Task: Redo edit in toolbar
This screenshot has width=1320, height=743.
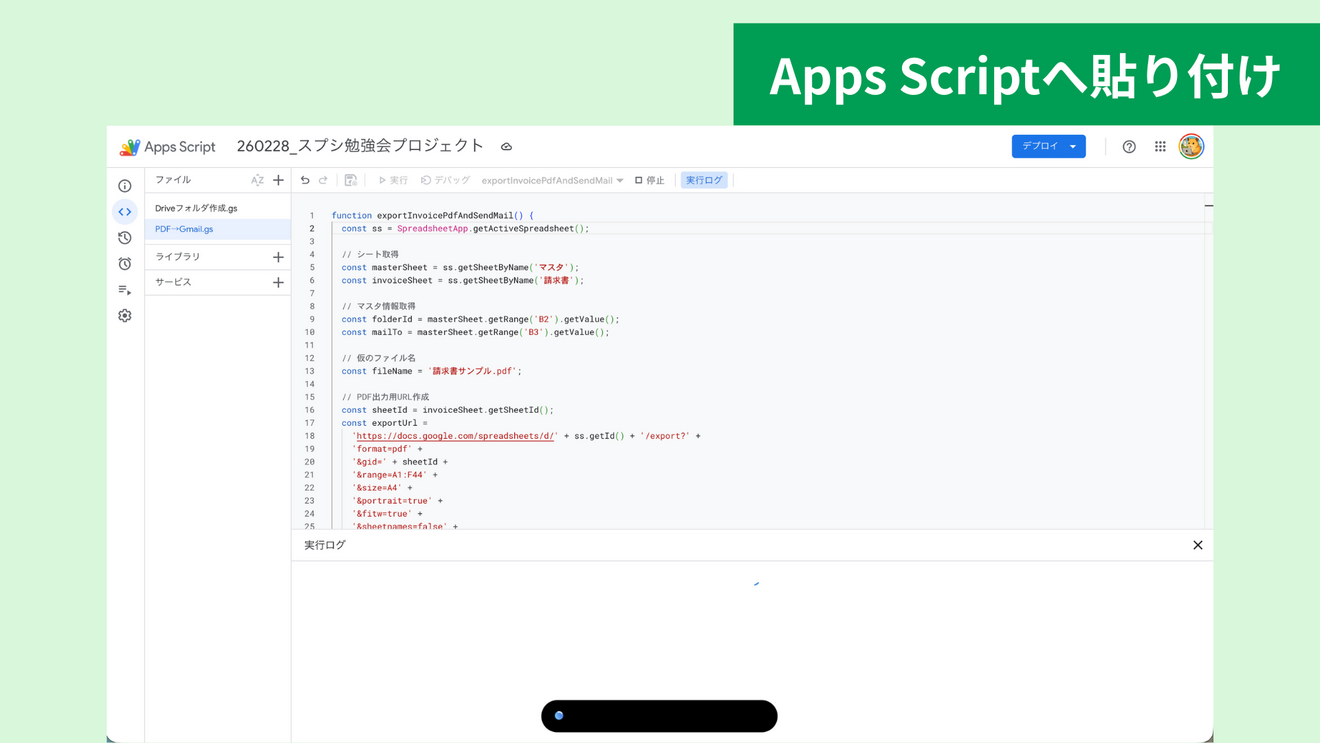Action: click(323, 180)
